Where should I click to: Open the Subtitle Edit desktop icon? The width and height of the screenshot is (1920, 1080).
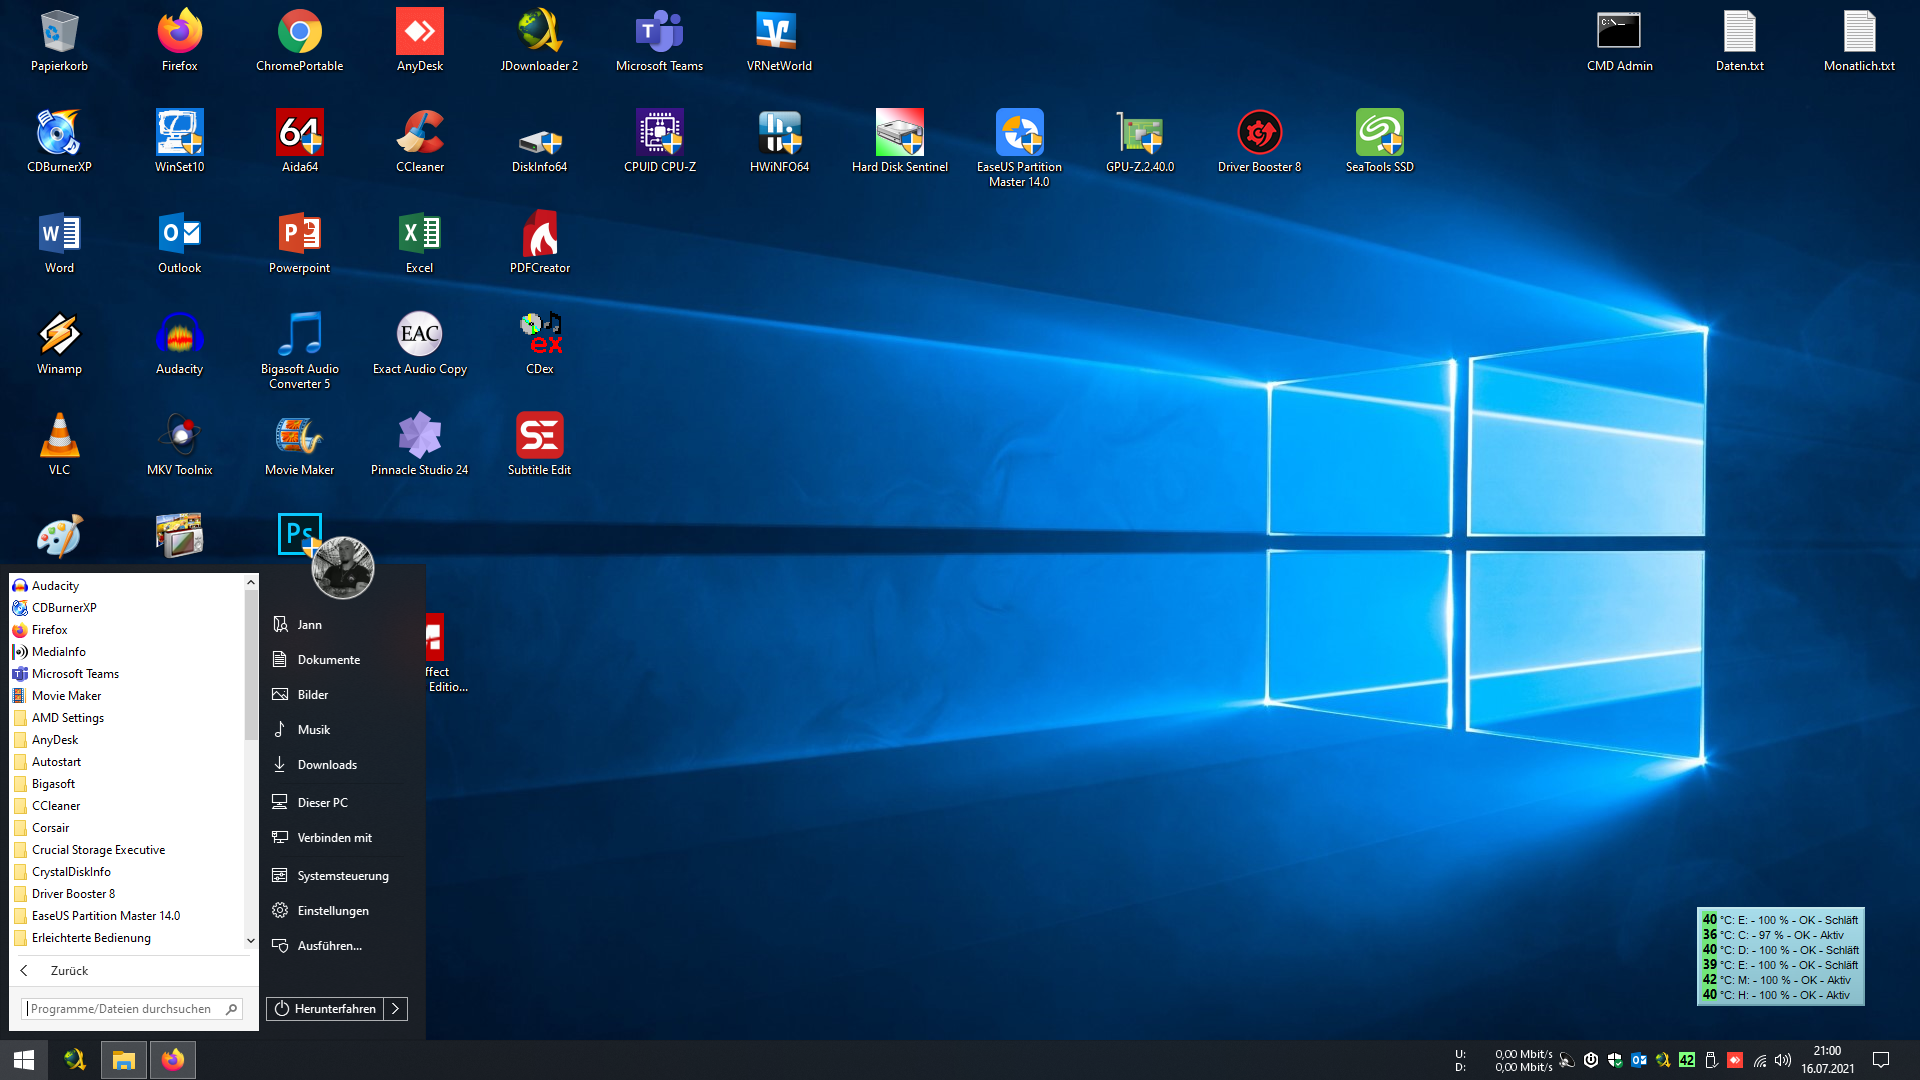(539, 436)
